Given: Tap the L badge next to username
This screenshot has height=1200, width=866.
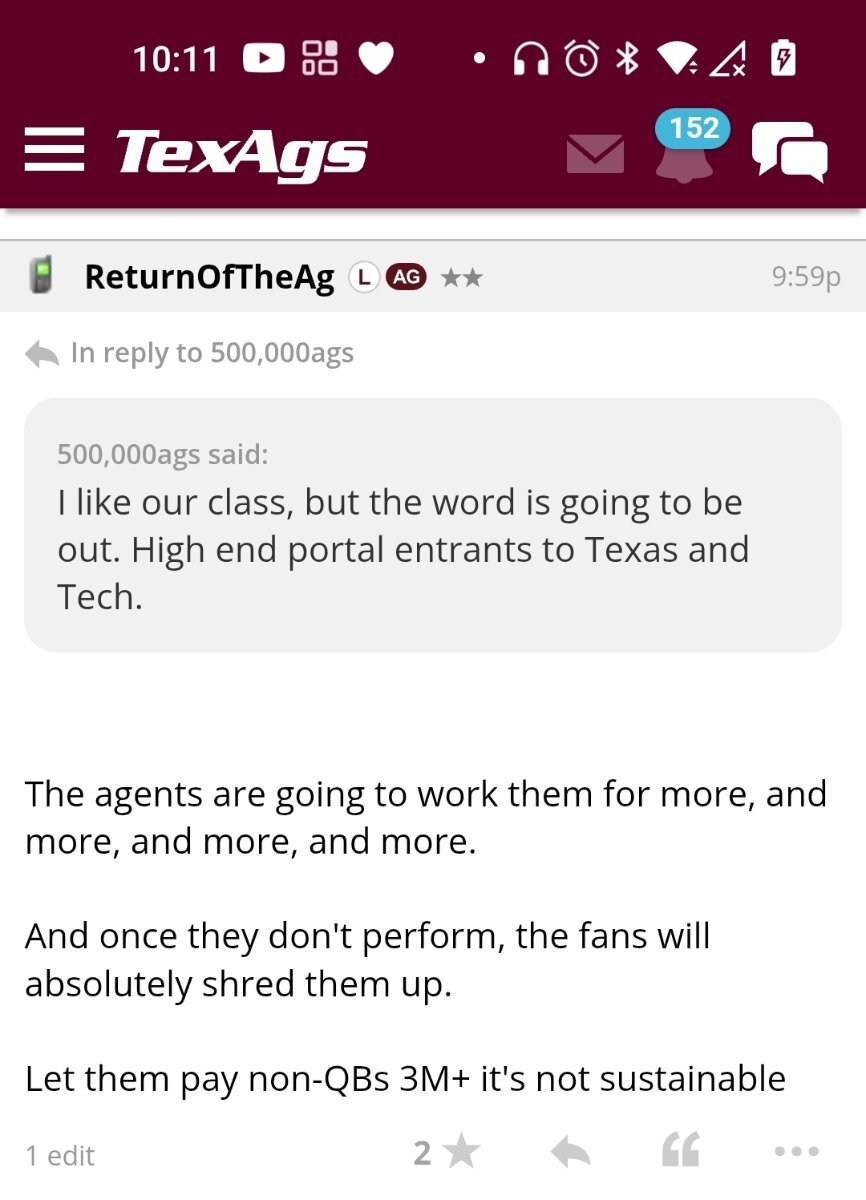Looking at the screenshot, I should click(x=362, y=277).
